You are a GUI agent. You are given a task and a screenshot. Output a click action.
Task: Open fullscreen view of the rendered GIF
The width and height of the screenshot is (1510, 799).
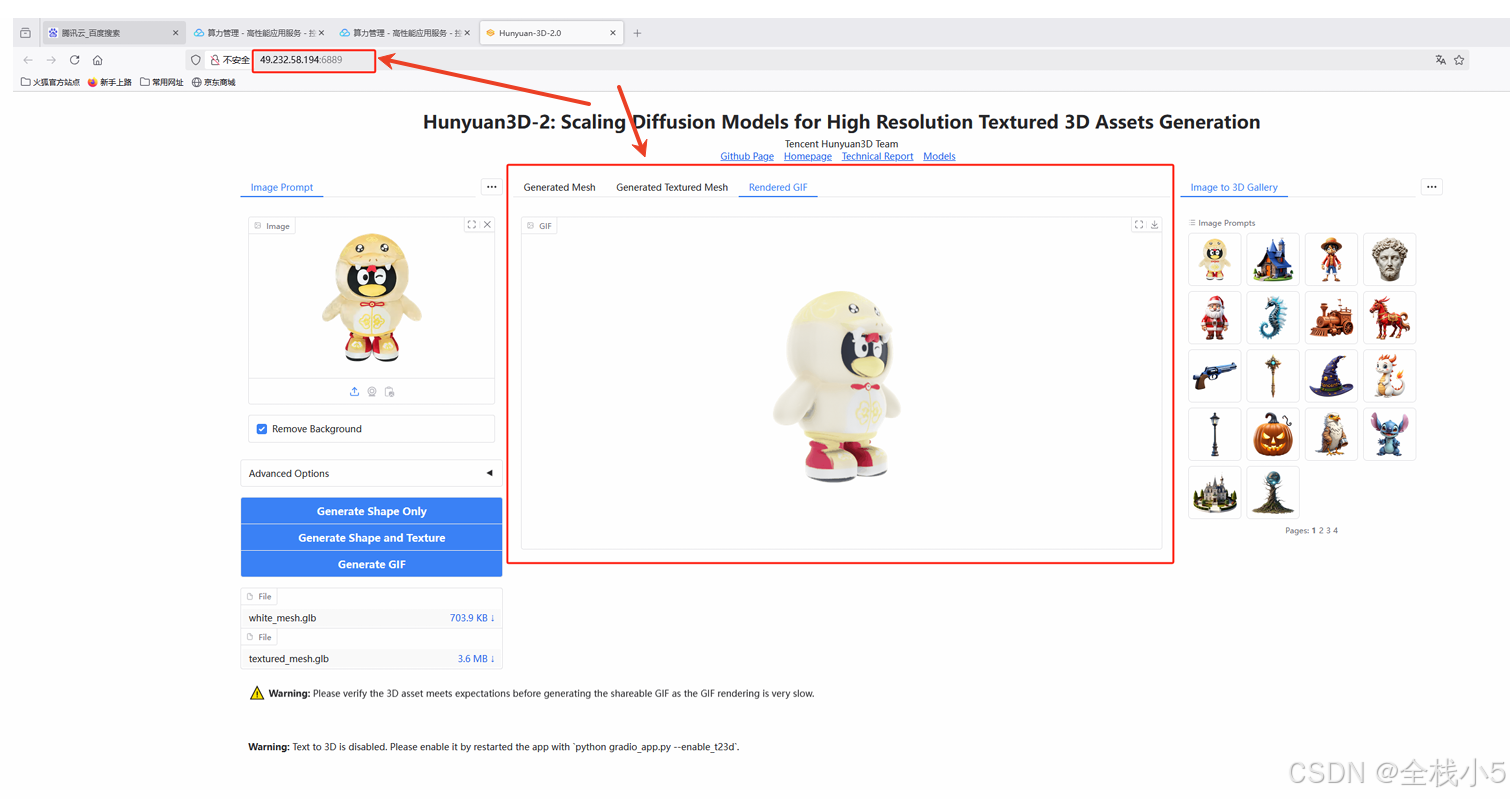[x=1139, y=225]
